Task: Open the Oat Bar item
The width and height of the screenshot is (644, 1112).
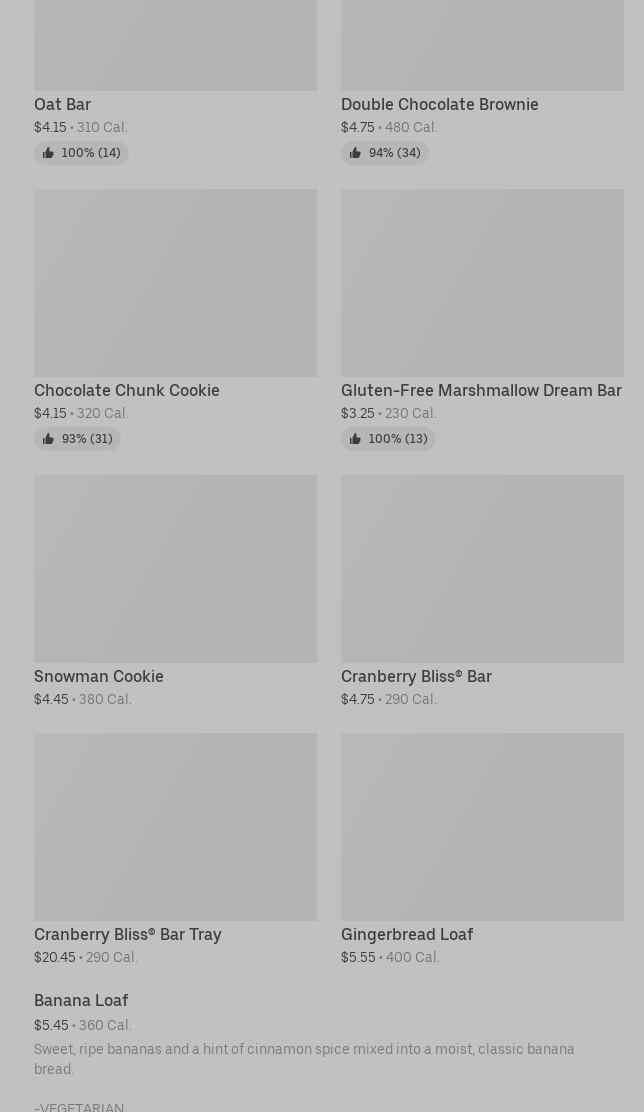Action: click(62, 104)
